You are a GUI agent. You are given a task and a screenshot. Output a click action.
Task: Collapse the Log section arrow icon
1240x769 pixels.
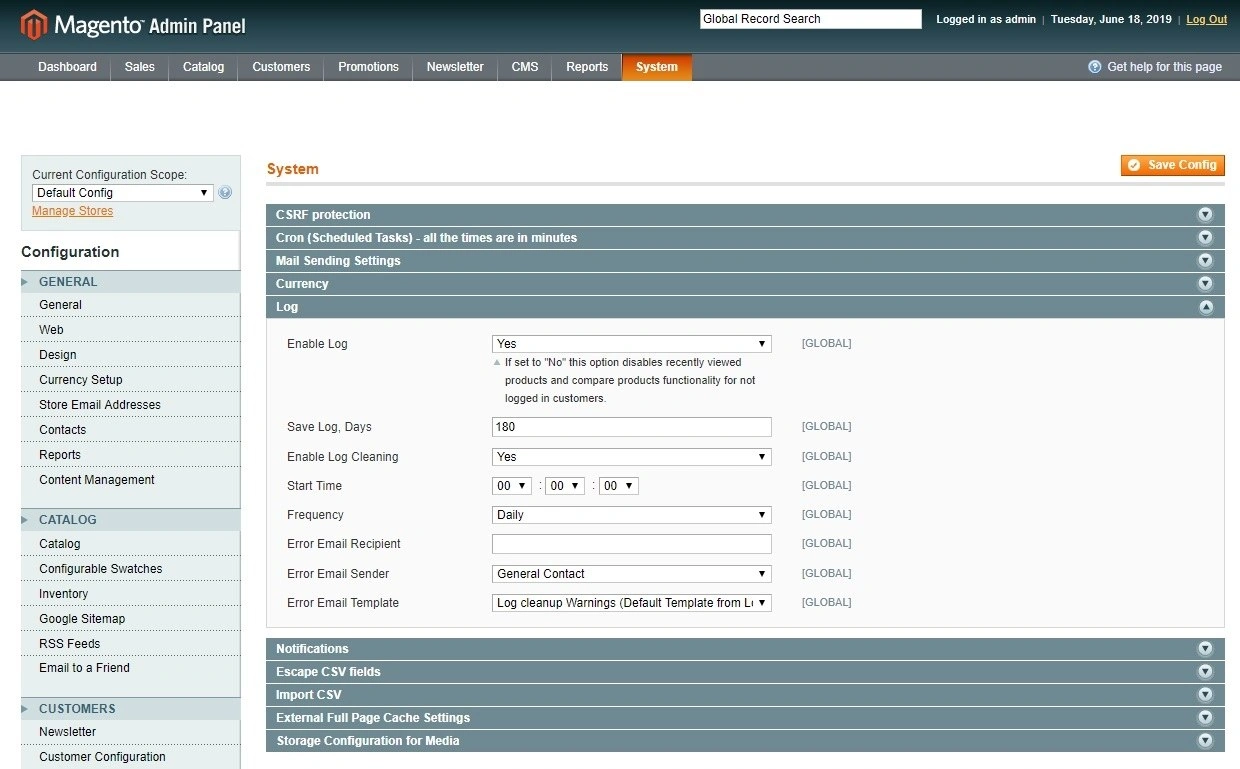pyautogui.click(x=1205, y=307)
